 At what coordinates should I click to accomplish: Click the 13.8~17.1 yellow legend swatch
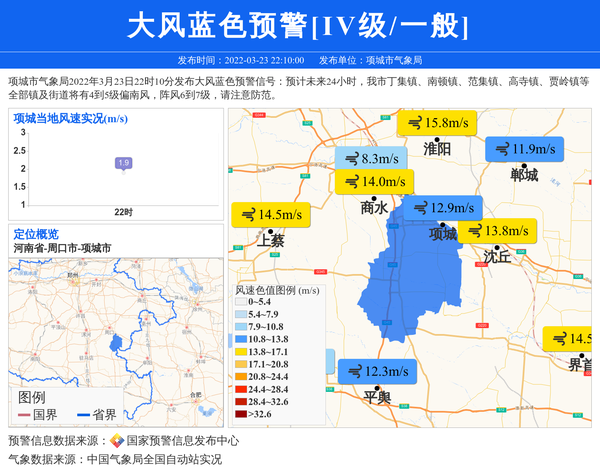241,351
